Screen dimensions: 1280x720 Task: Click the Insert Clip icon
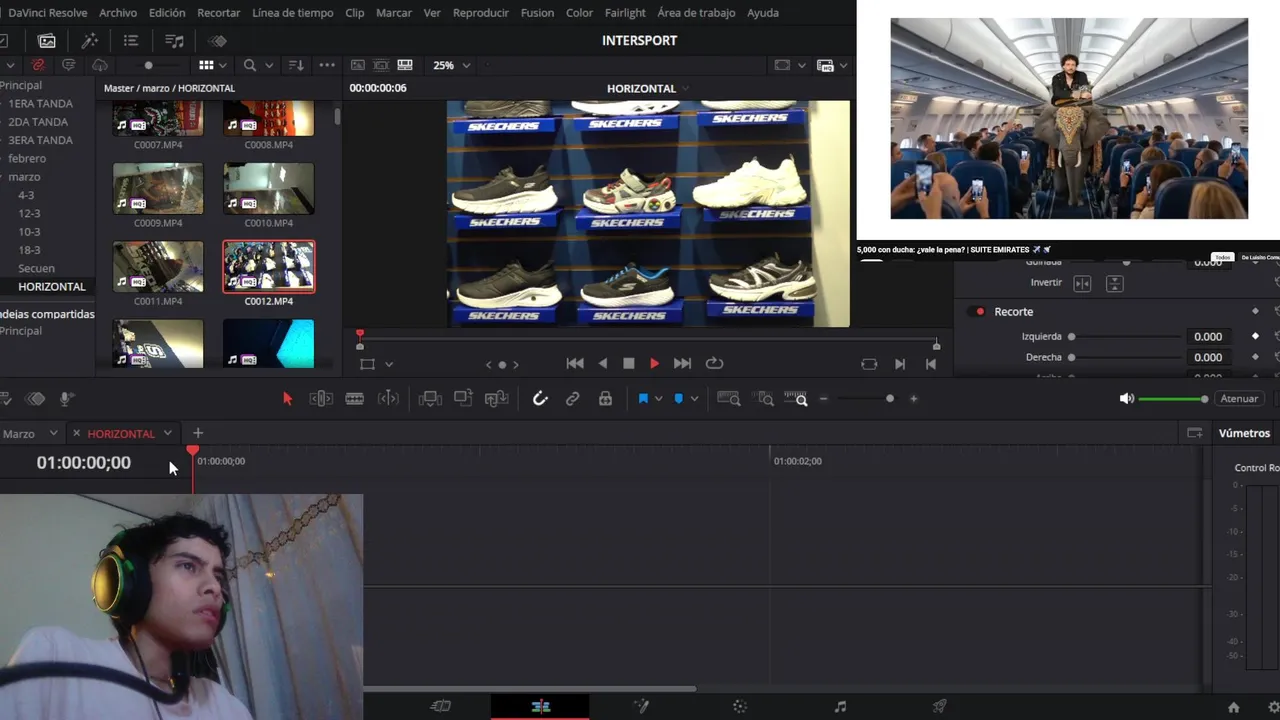point(430,398)
